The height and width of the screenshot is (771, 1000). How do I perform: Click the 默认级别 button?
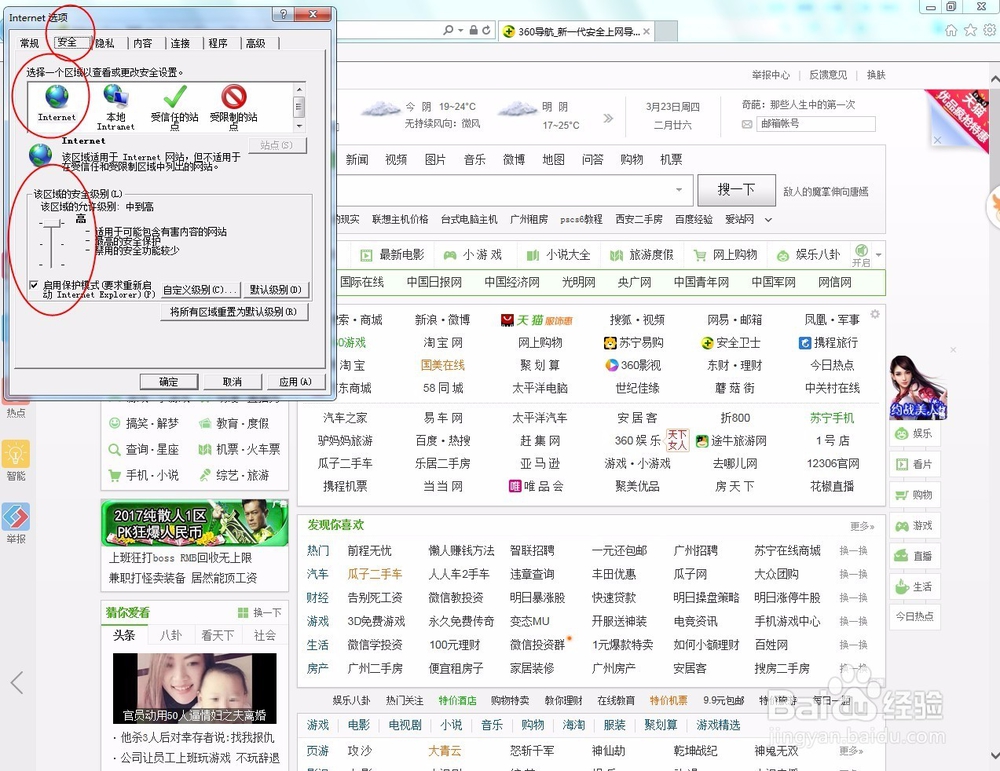pos(276,290)
